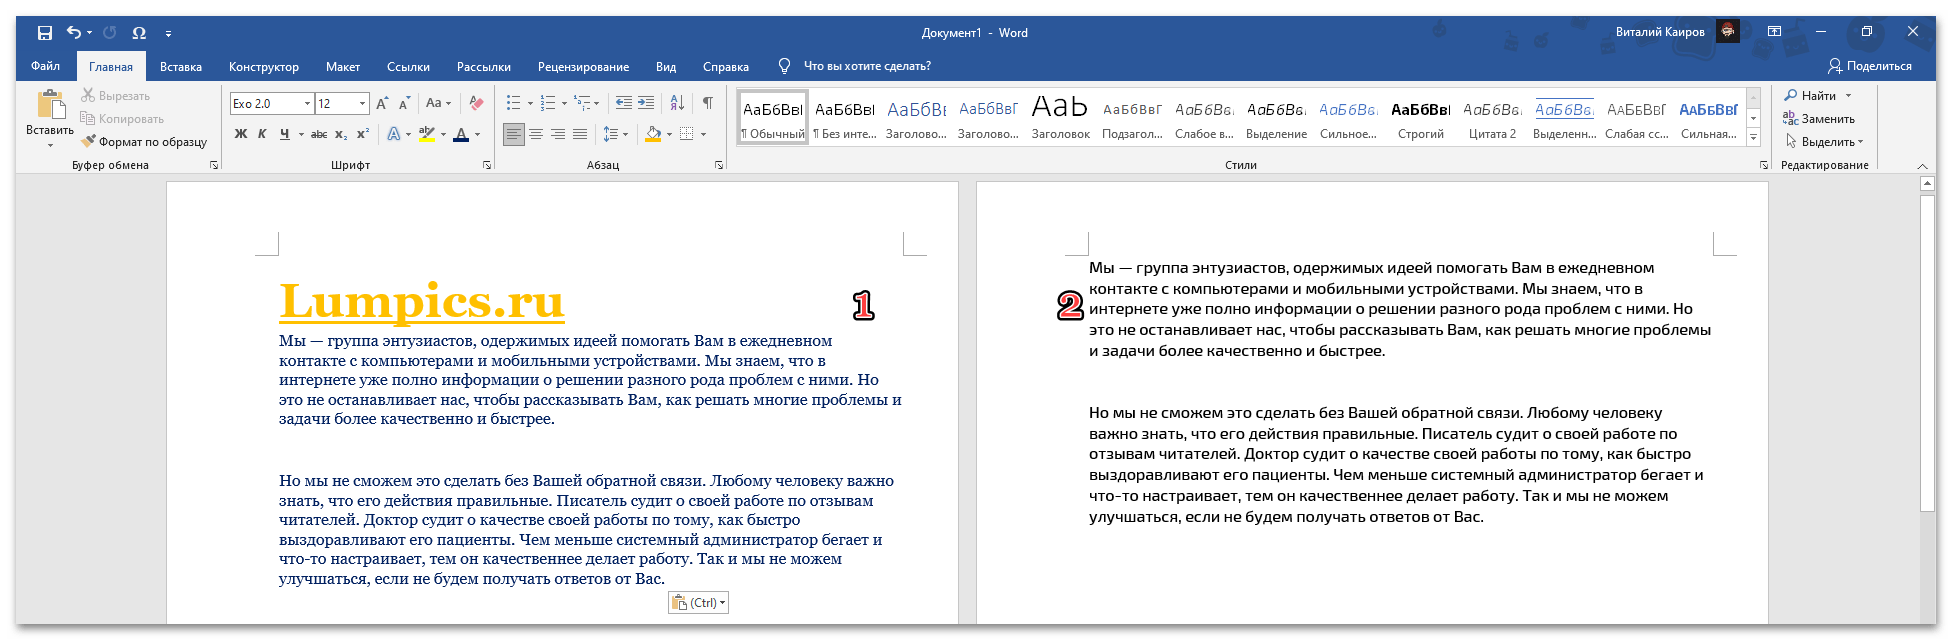Viewport: 1952px width, 640px height.
Task: Clear all formatting with the eraser icon
Action: tap(476, 103)
